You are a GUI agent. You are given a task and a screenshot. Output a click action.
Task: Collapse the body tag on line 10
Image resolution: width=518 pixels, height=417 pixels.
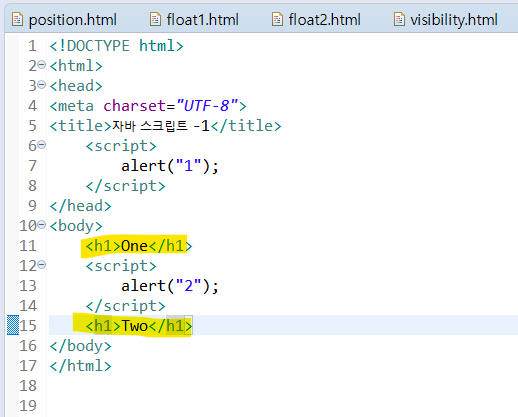coord(41,224)
